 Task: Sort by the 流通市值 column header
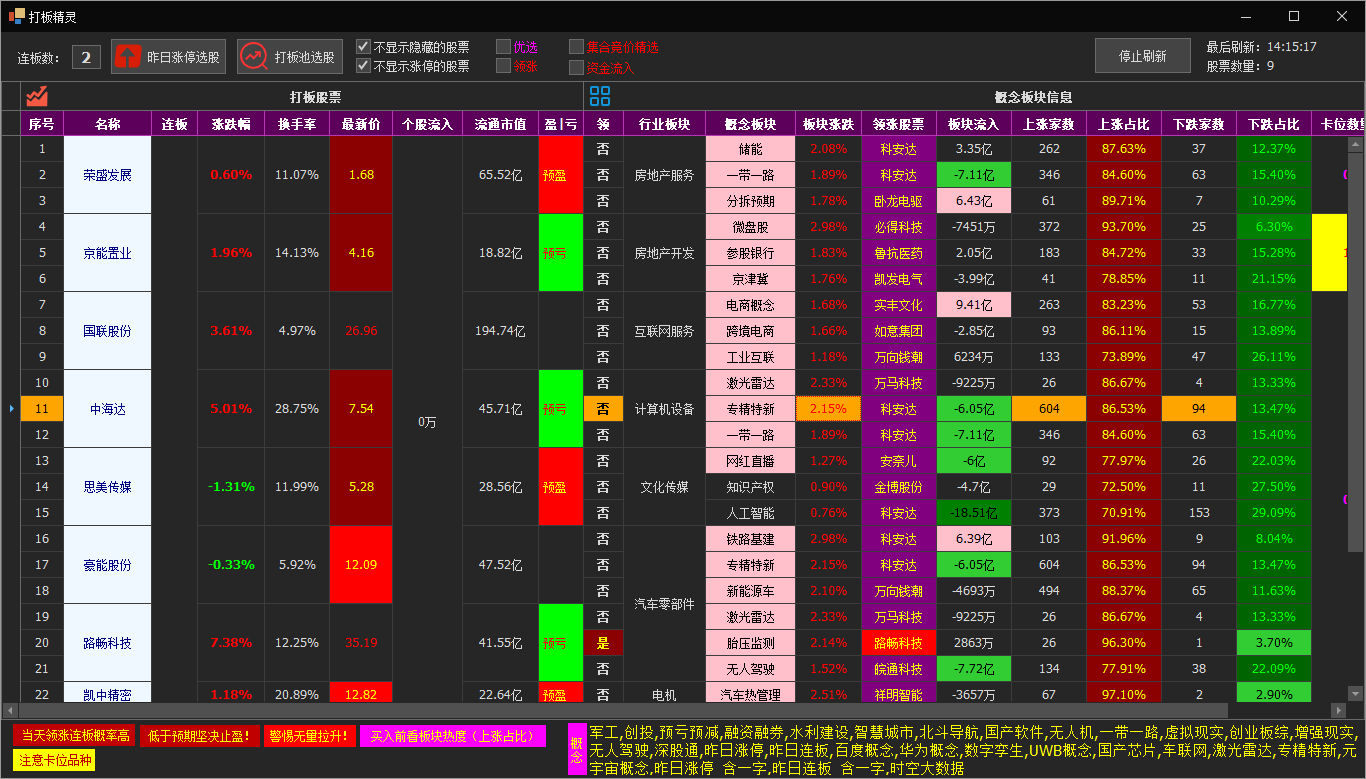[501, 124]
